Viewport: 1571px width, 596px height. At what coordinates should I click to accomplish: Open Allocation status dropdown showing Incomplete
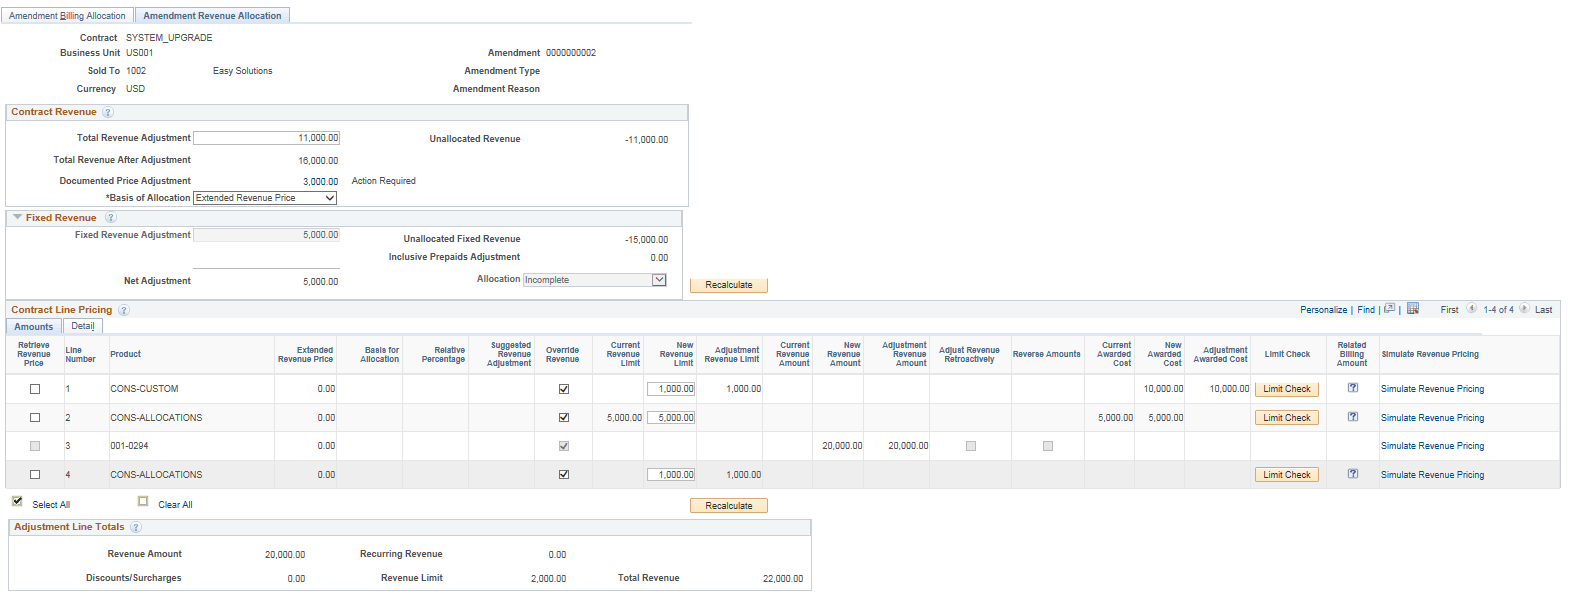point(595,280)
